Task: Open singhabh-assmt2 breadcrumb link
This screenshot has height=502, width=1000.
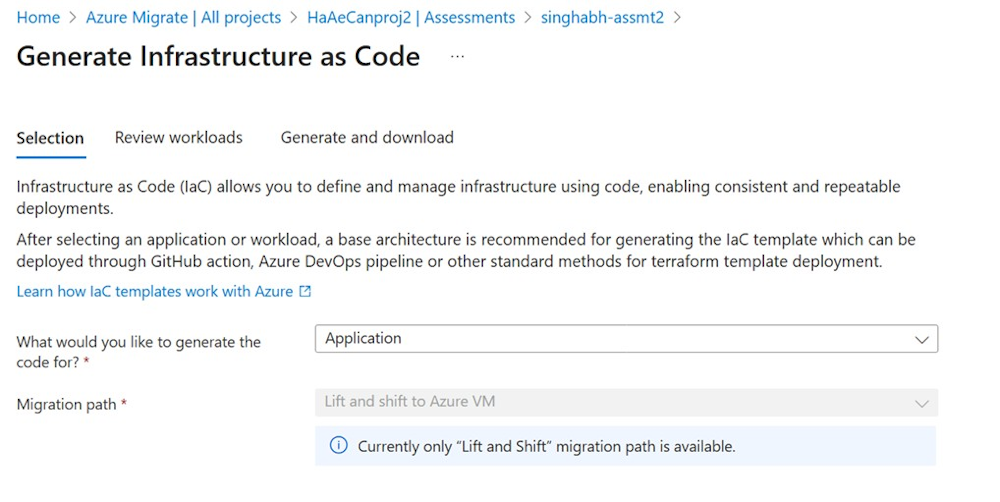Action: [x=602, y=18]
